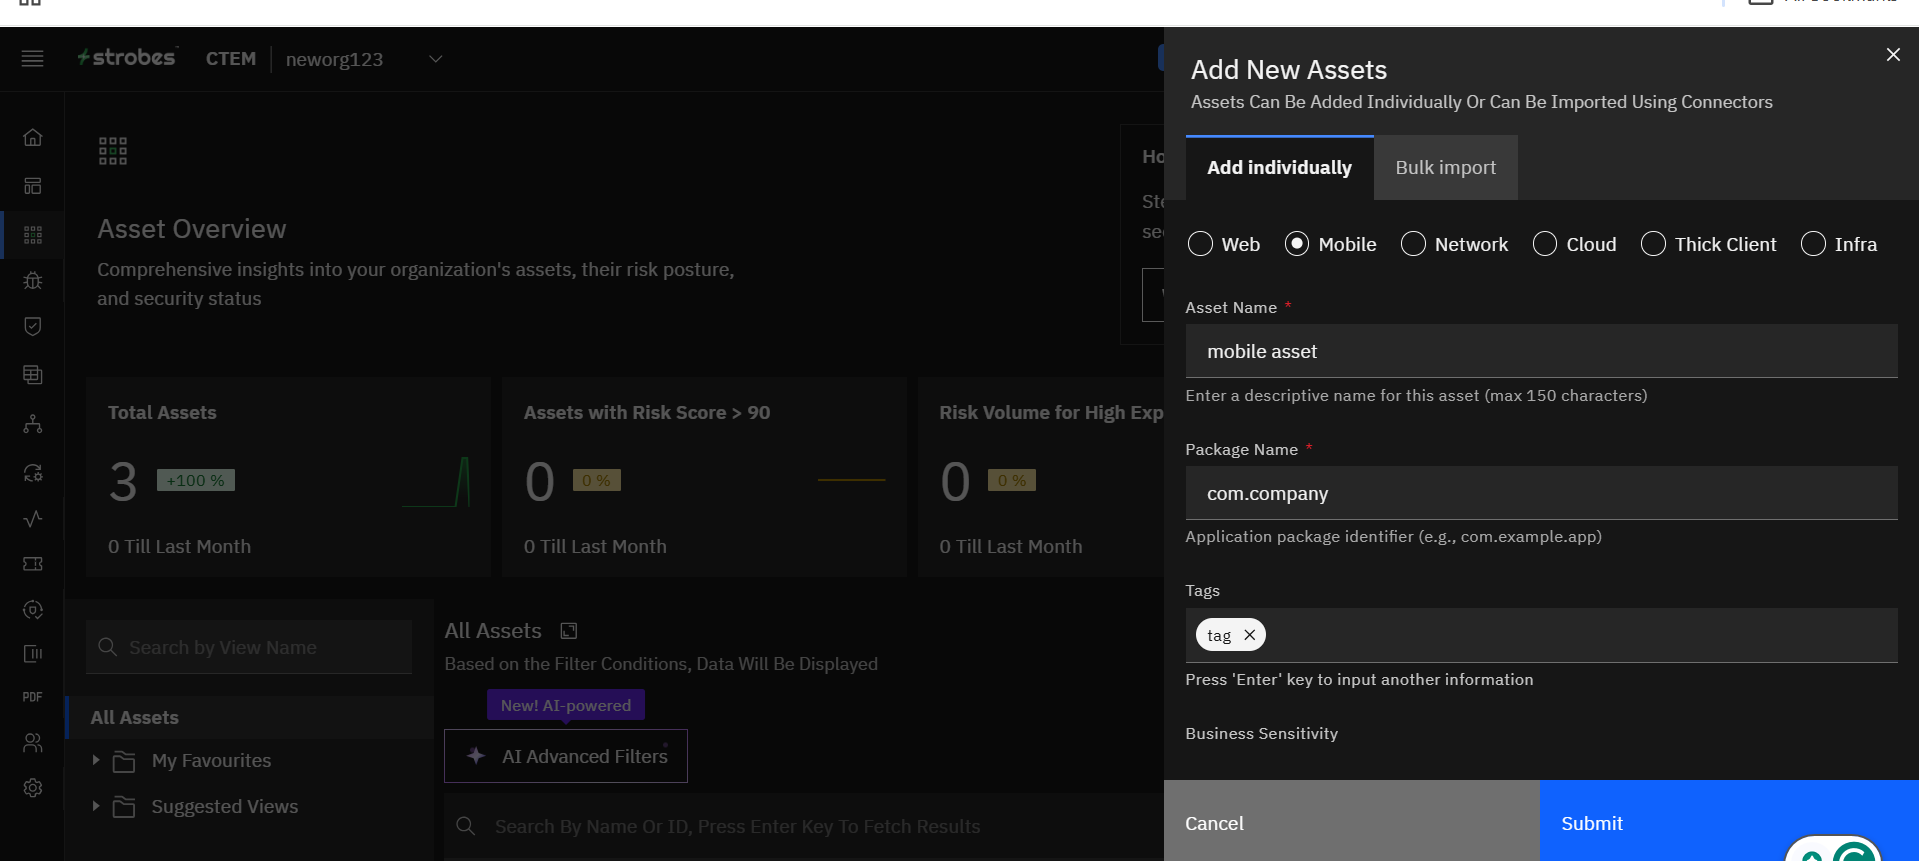Screen dimensions: 1919x861
Task: Open the PDF reports sidebar icon
Action: [33, 697]
